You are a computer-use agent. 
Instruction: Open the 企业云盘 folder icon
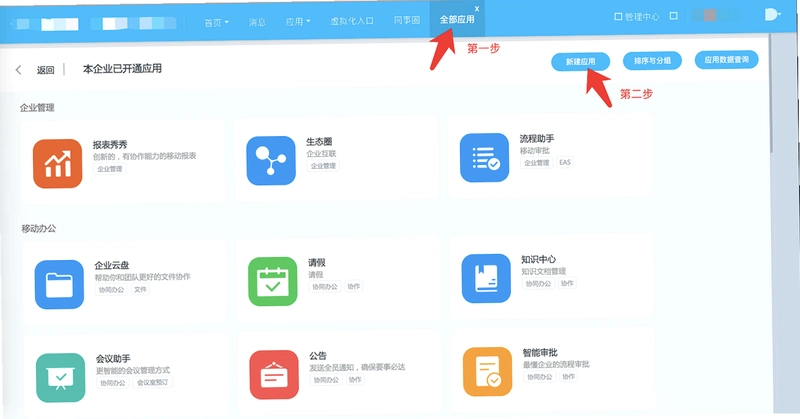click(59, 284)
